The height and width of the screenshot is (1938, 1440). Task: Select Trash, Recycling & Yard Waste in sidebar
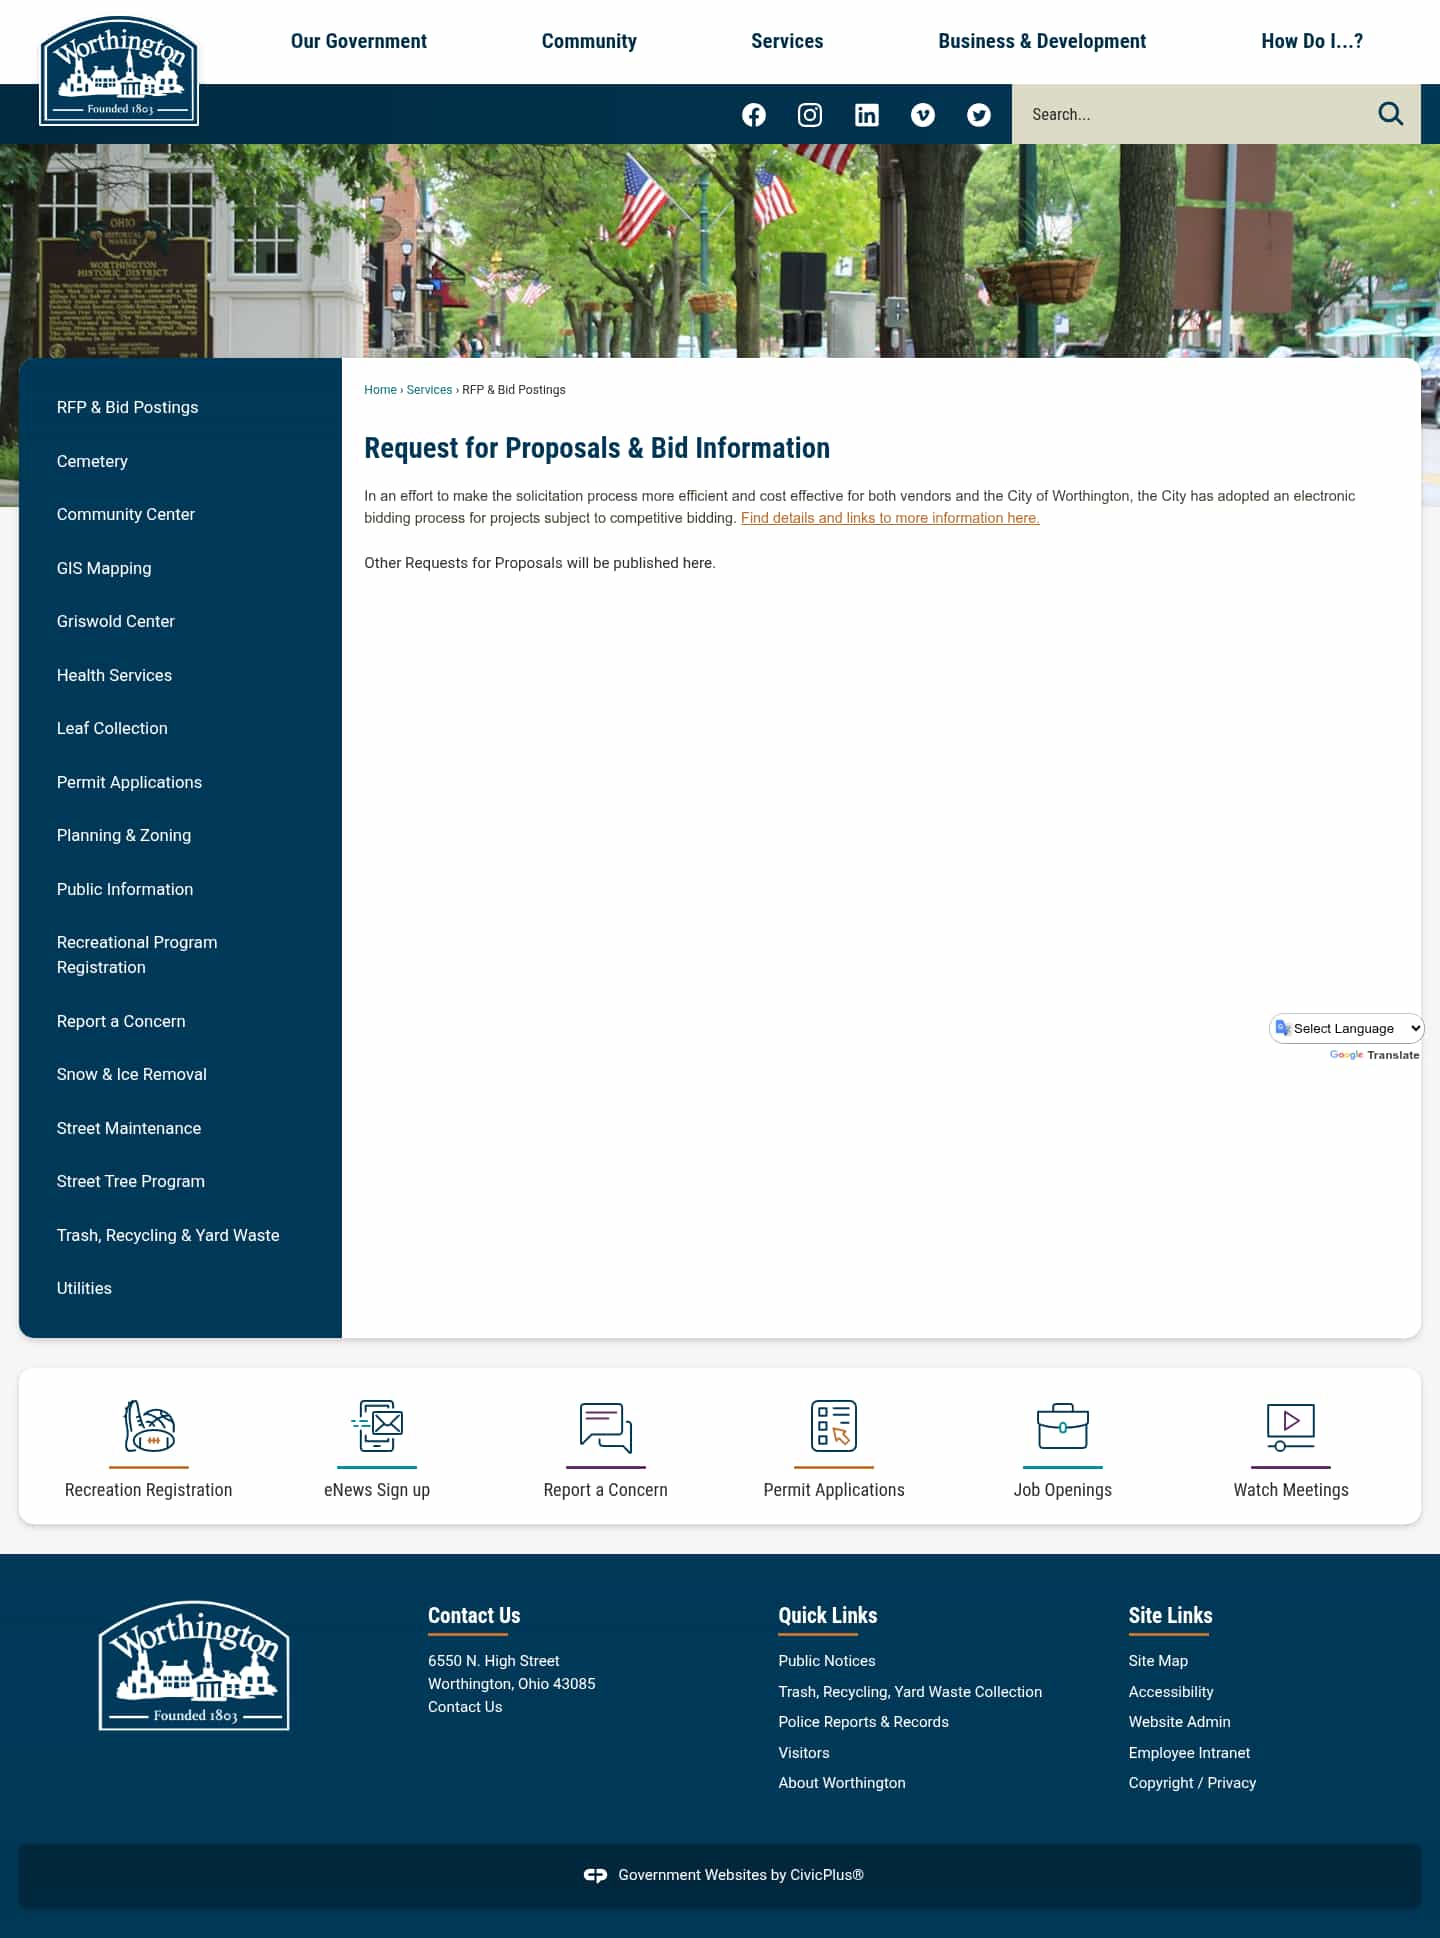168,1235
